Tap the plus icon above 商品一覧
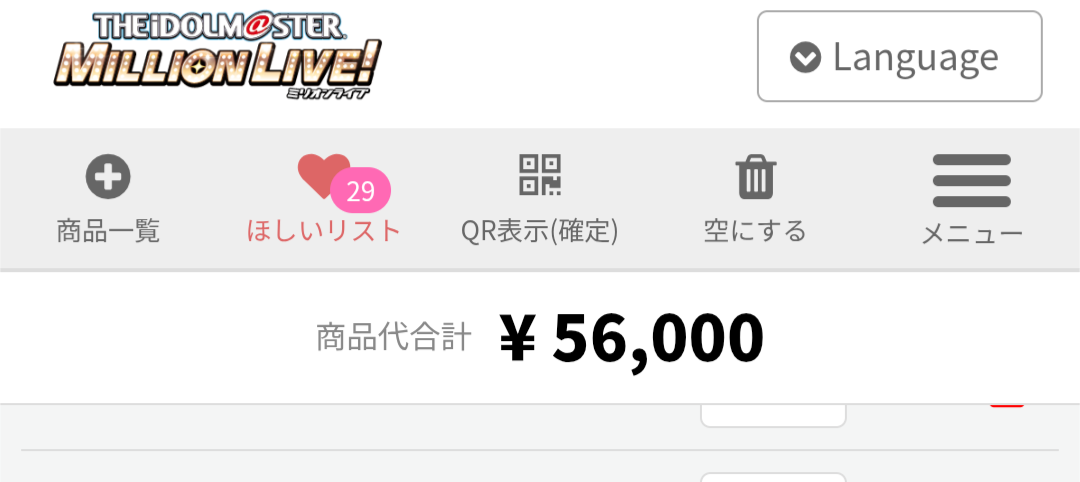 (108, 176)
